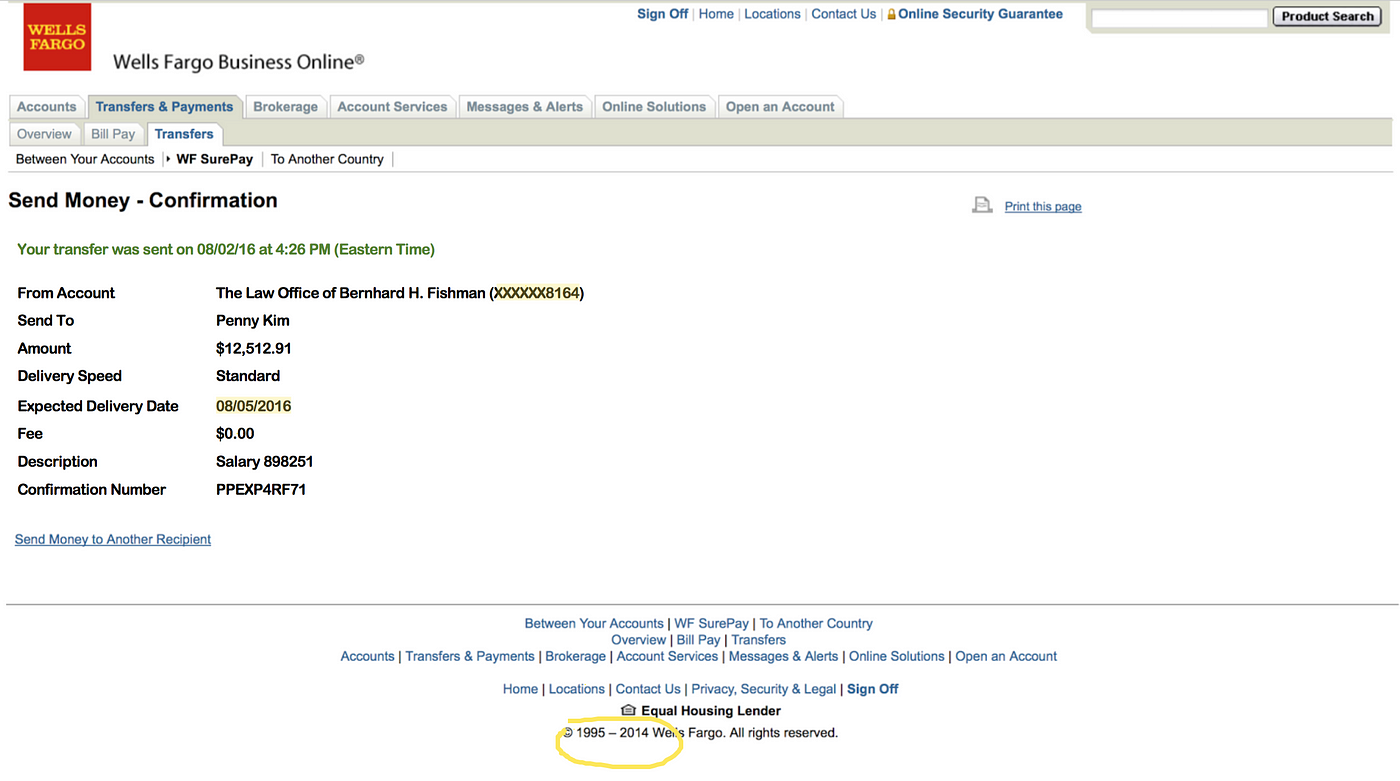The image size is (1400, 781).
Task: Click the footer Contact Us link
Action: click(648, 689)
